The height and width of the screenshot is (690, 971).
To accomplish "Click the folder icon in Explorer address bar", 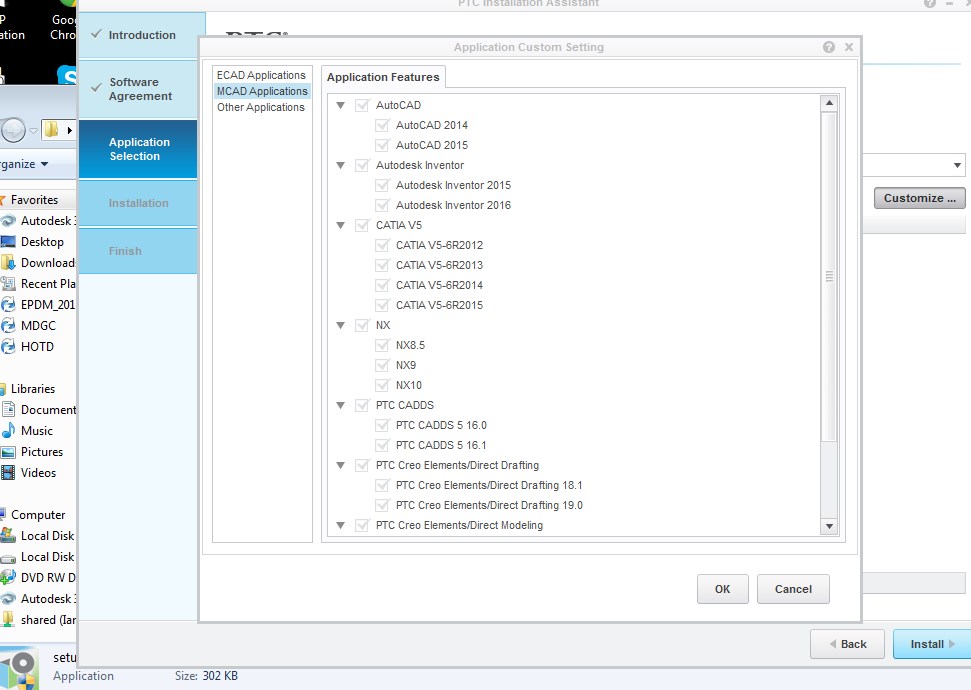I will [51, 130].
